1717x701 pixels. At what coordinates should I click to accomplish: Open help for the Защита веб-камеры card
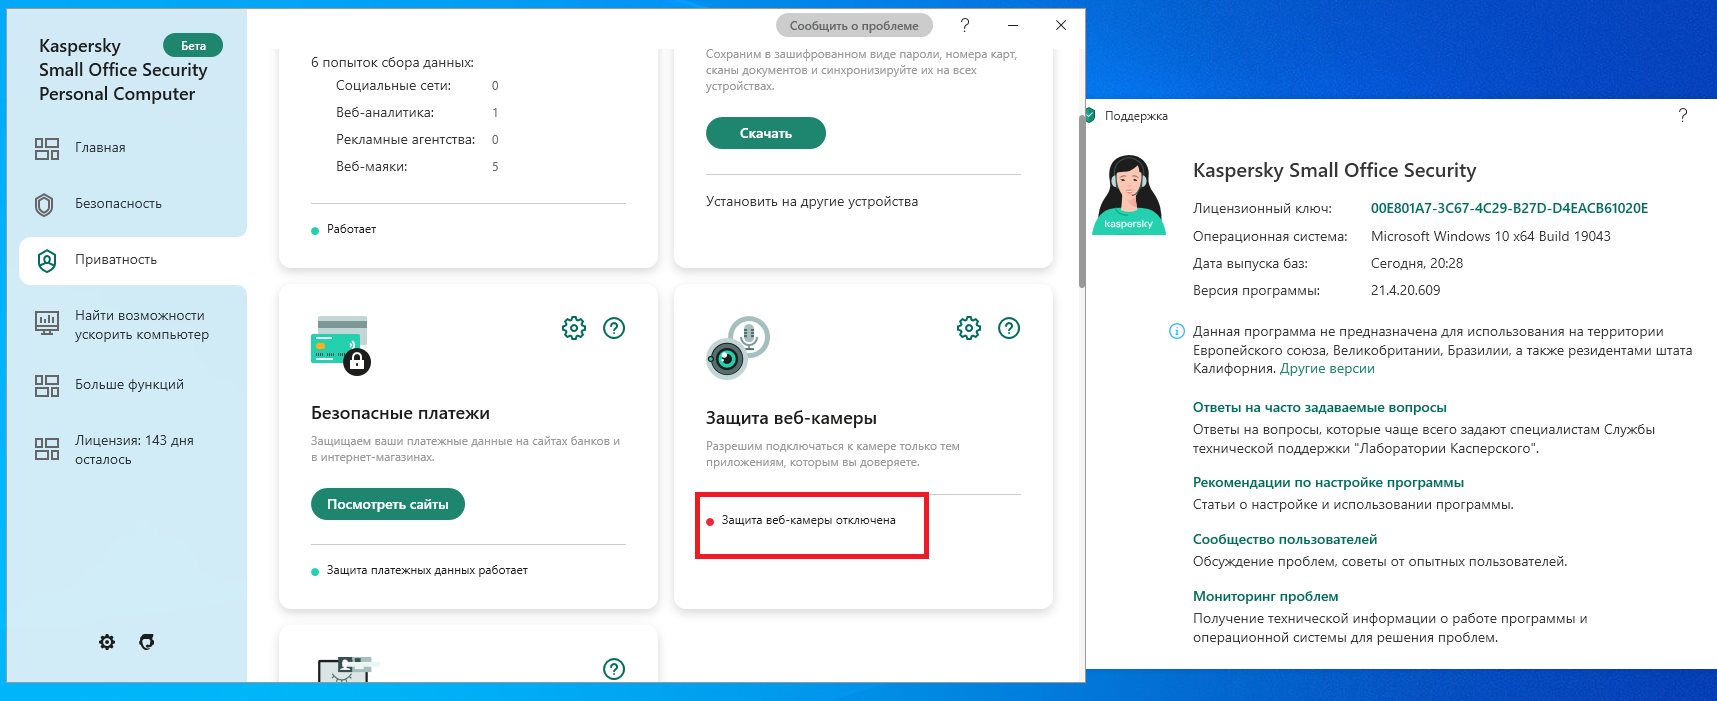pos(1009,328)
